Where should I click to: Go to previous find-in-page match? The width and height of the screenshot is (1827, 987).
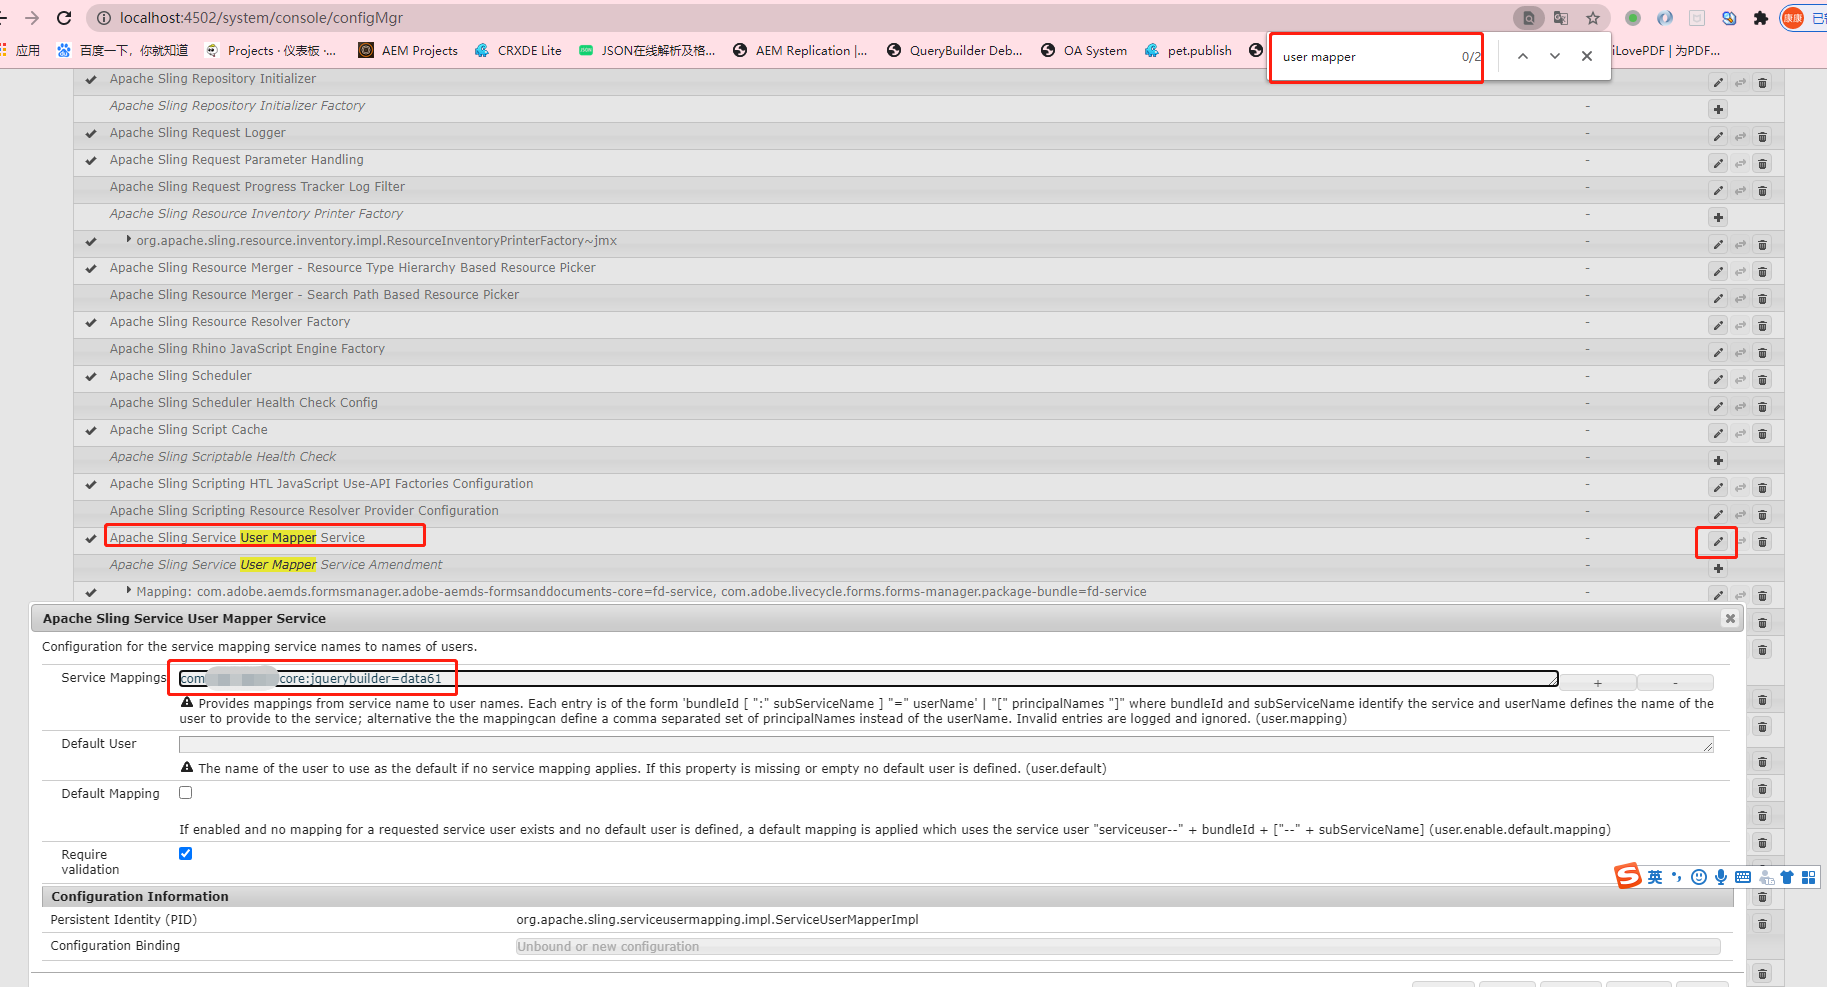[x=1523, y=57]
